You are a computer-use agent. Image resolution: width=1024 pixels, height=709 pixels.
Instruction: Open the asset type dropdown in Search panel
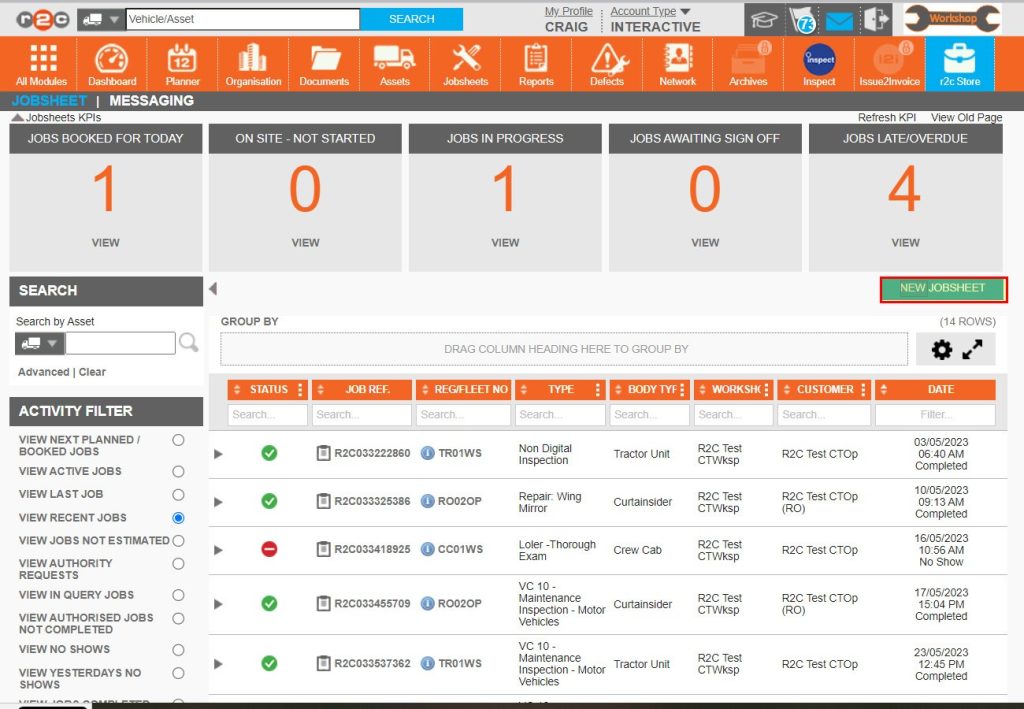[39, 342]
